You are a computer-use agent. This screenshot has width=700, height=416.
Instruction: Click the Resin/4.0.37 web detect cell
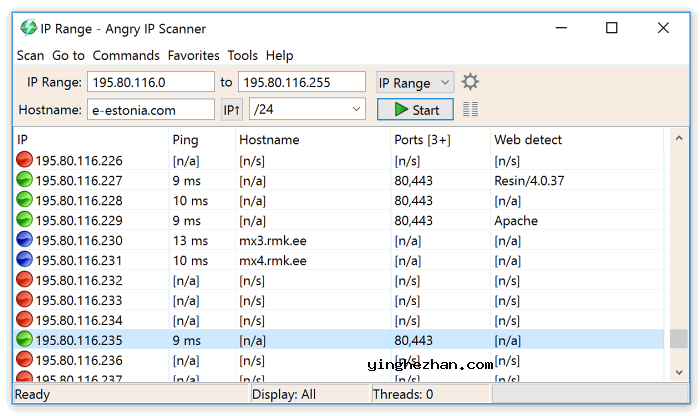click(529, 180)
